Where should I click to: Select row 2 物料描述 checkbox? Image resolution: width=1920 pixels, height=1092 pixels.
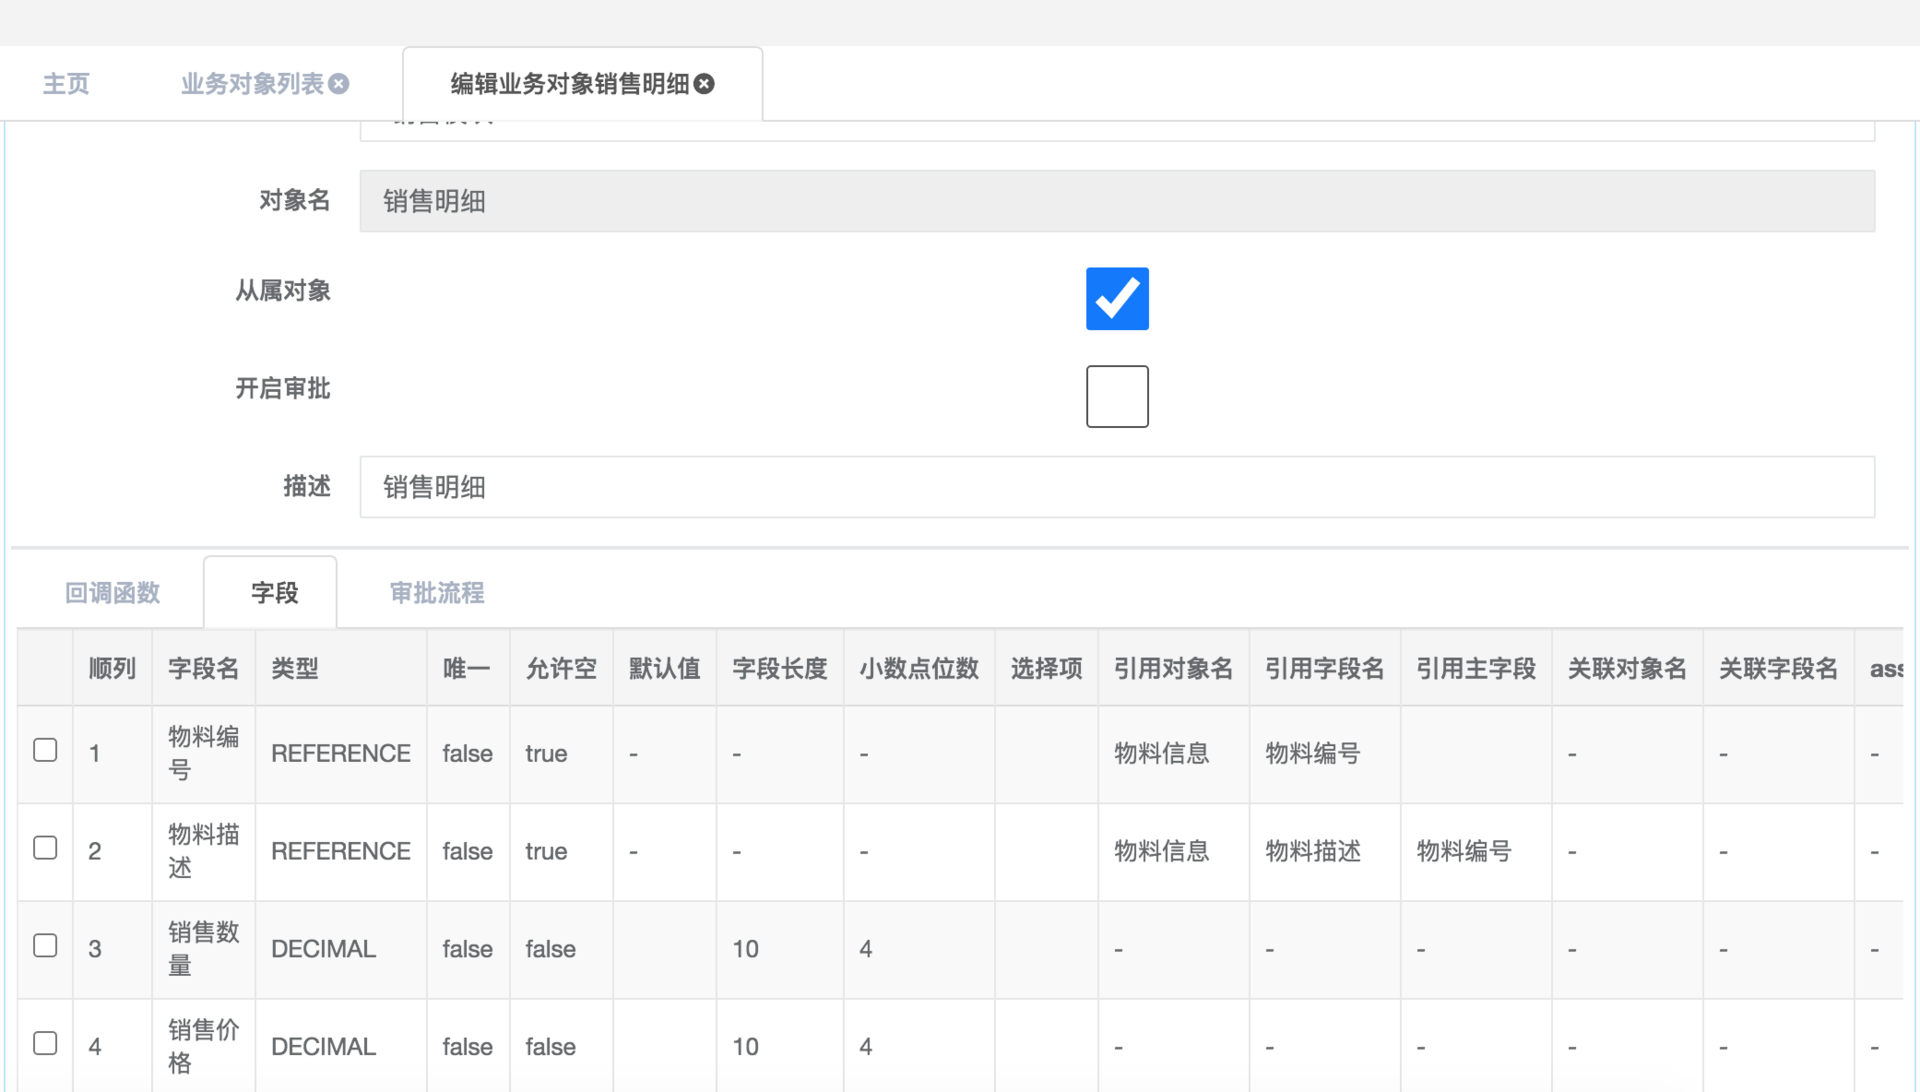[45, 848]
